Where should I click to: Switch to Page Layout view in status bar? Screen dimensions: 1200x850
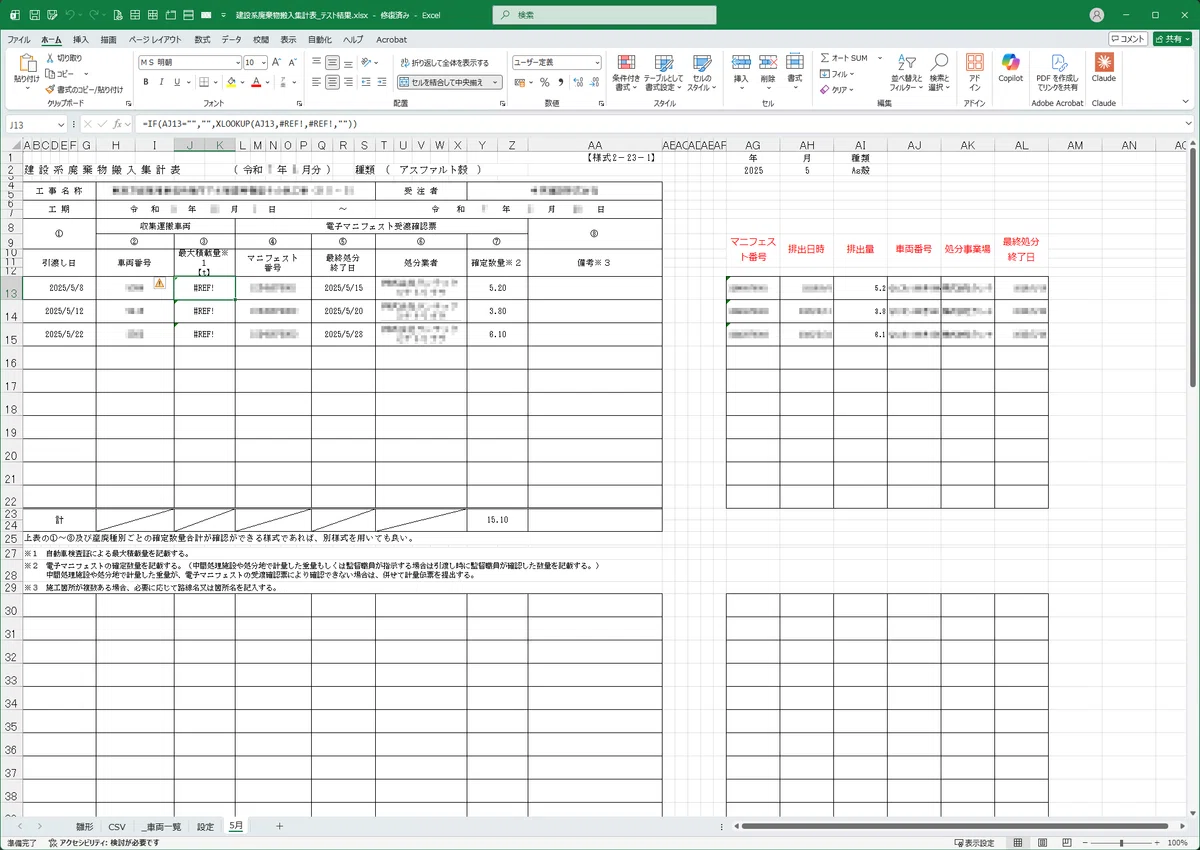[x=1042, y=843]
